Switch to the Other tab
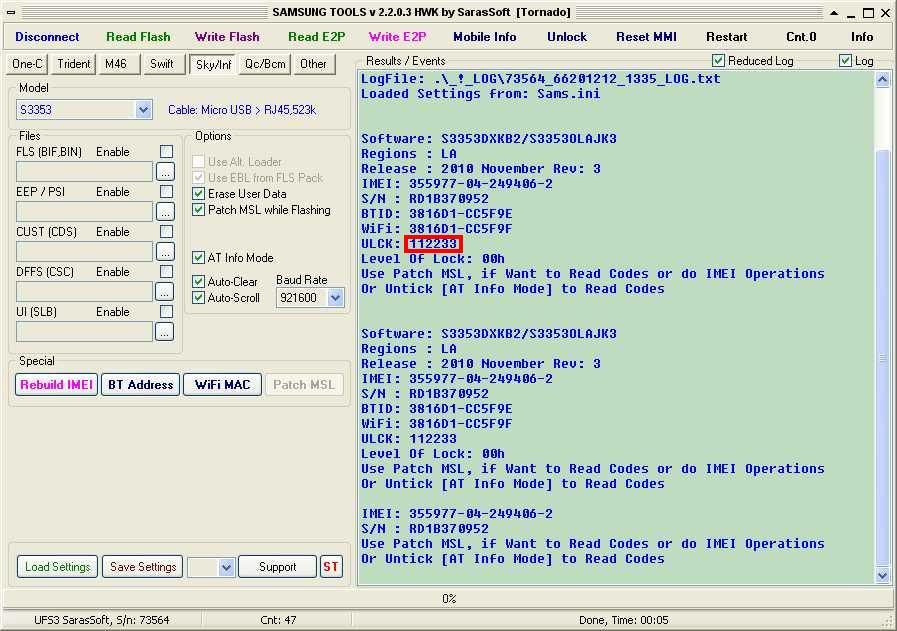This screenshot has height=631, width=897. pos(313,64)
